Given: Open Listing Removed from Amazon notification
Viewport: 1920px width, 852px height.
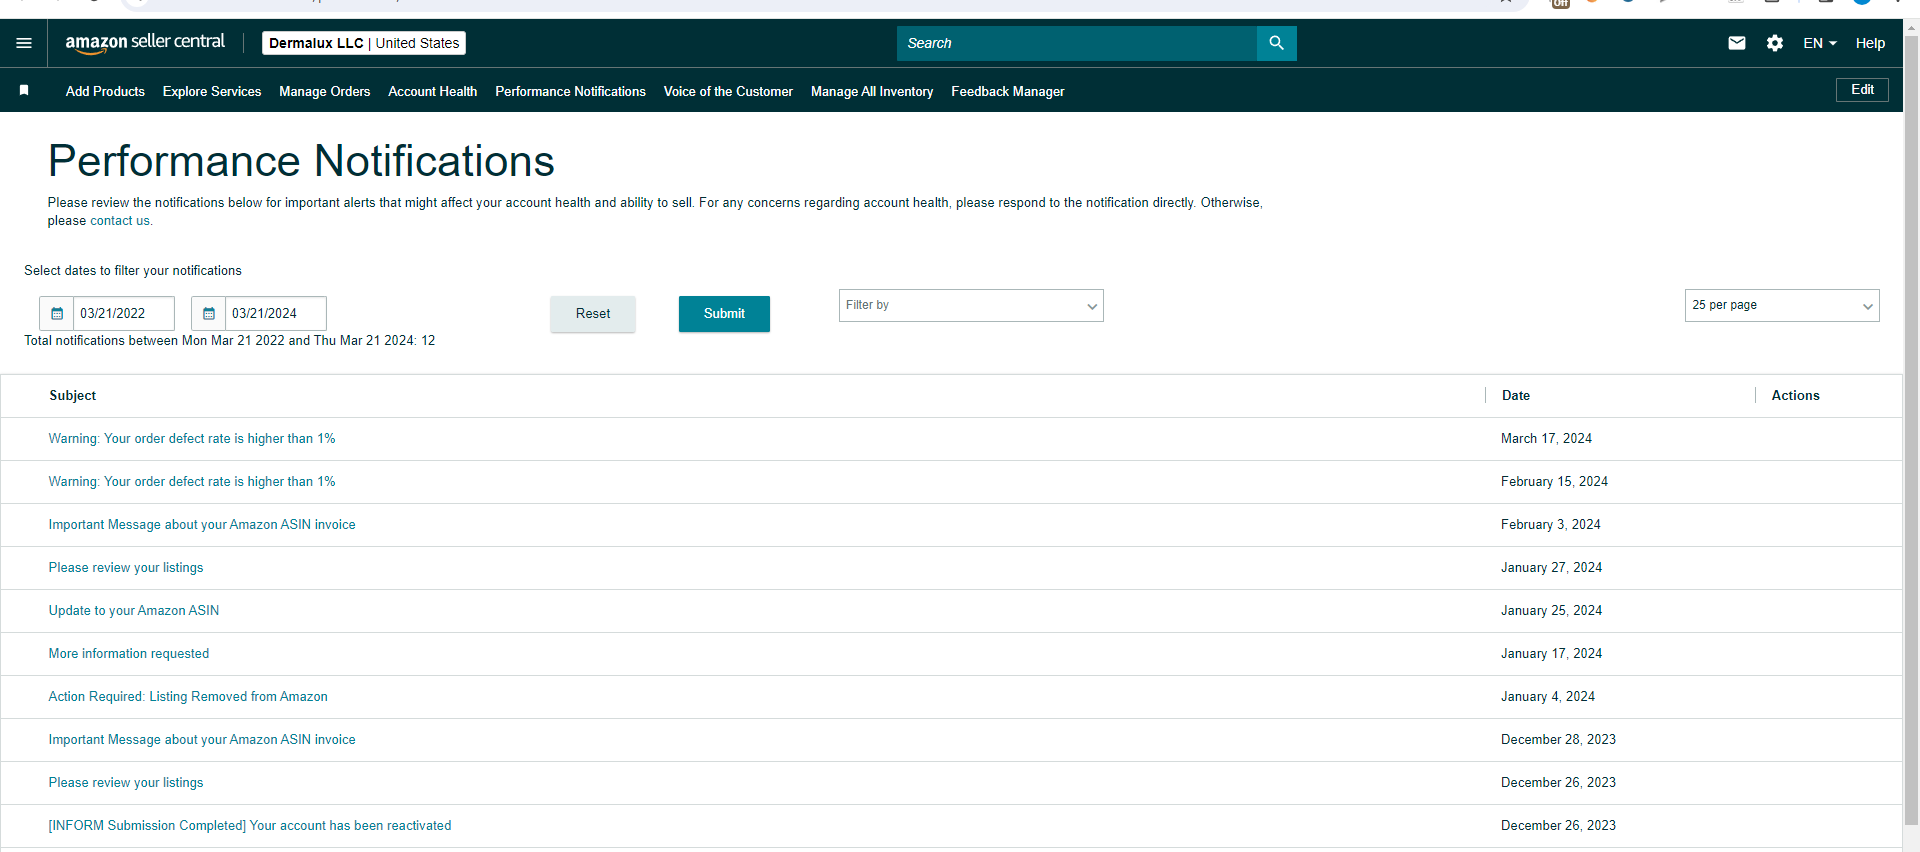Looking at the screenshot, I should point(188,697).
